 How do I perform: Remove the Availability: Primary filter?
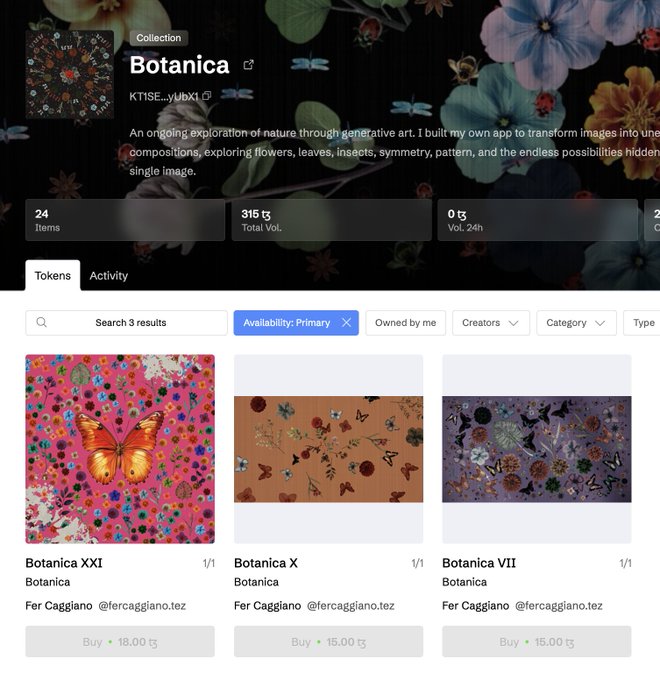346,323
